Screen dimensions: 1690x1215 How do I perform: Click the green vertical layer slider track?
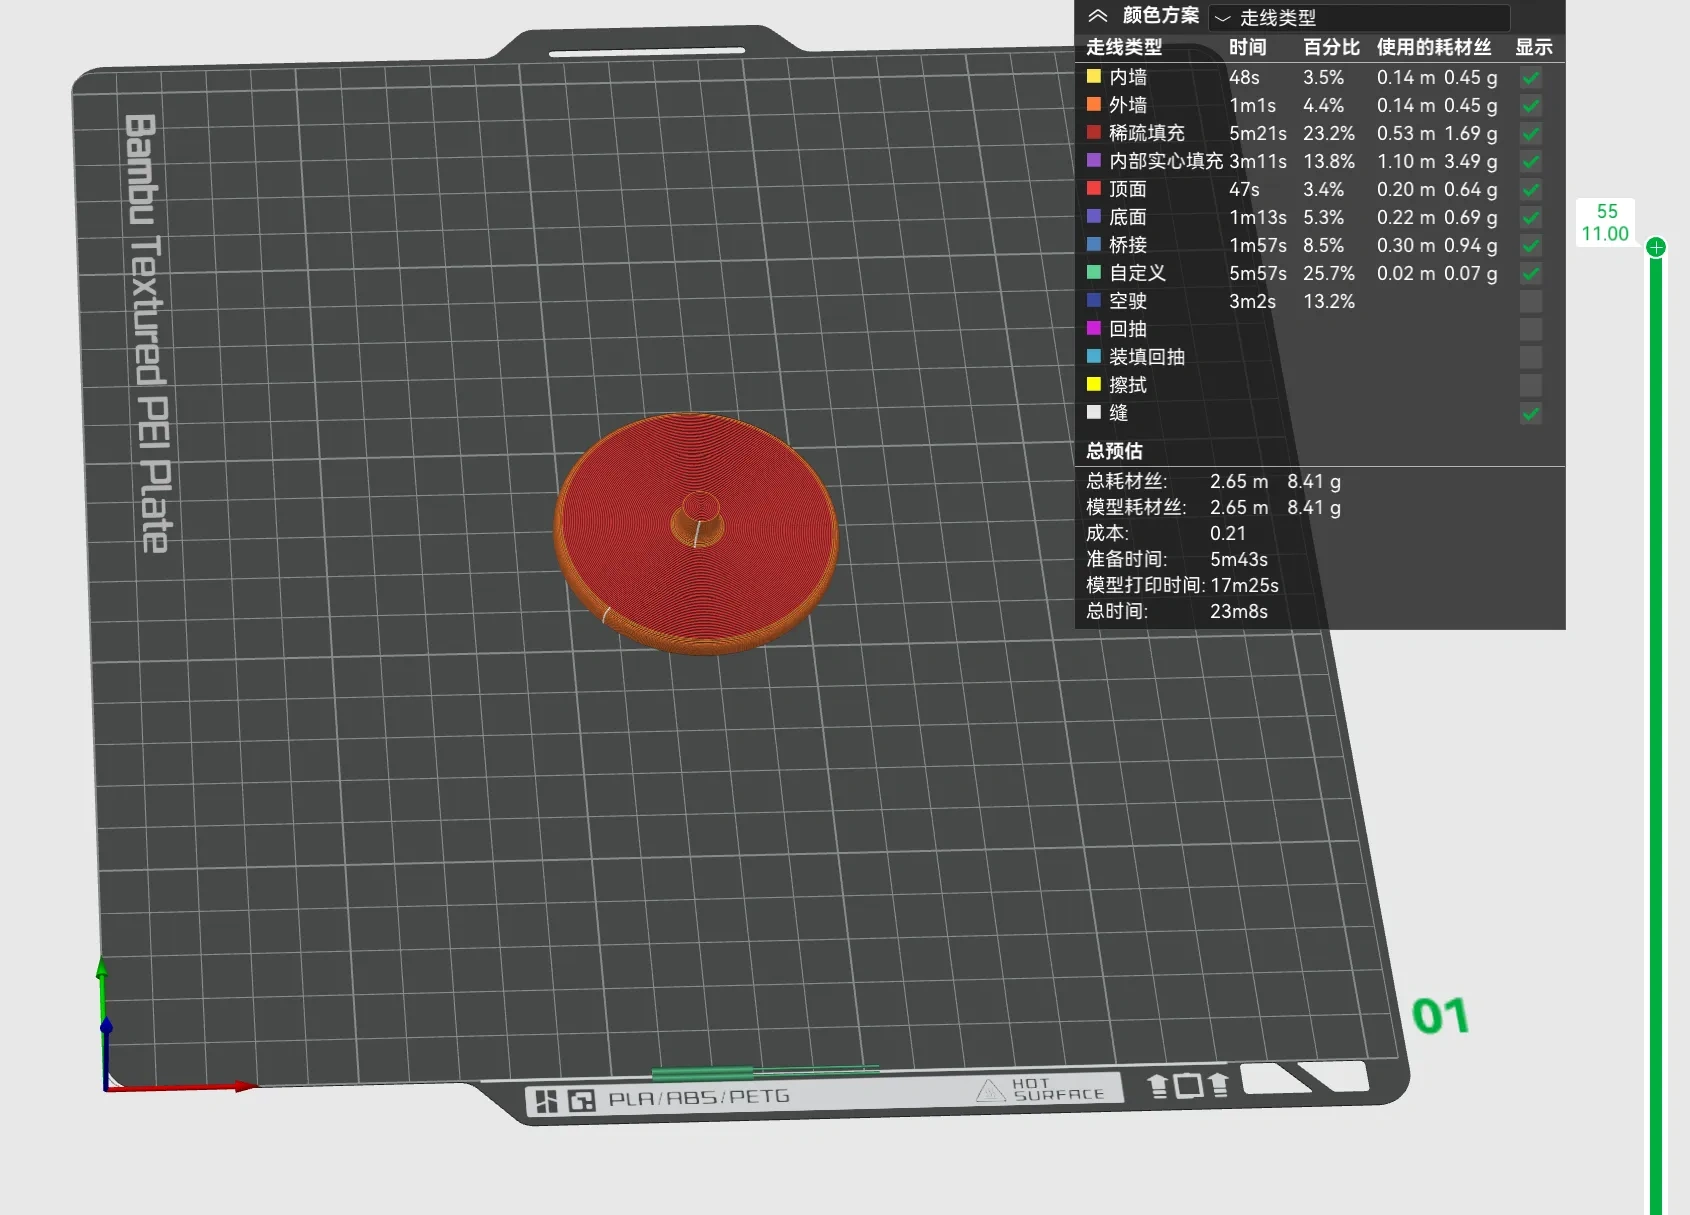tap(1656, 735)
